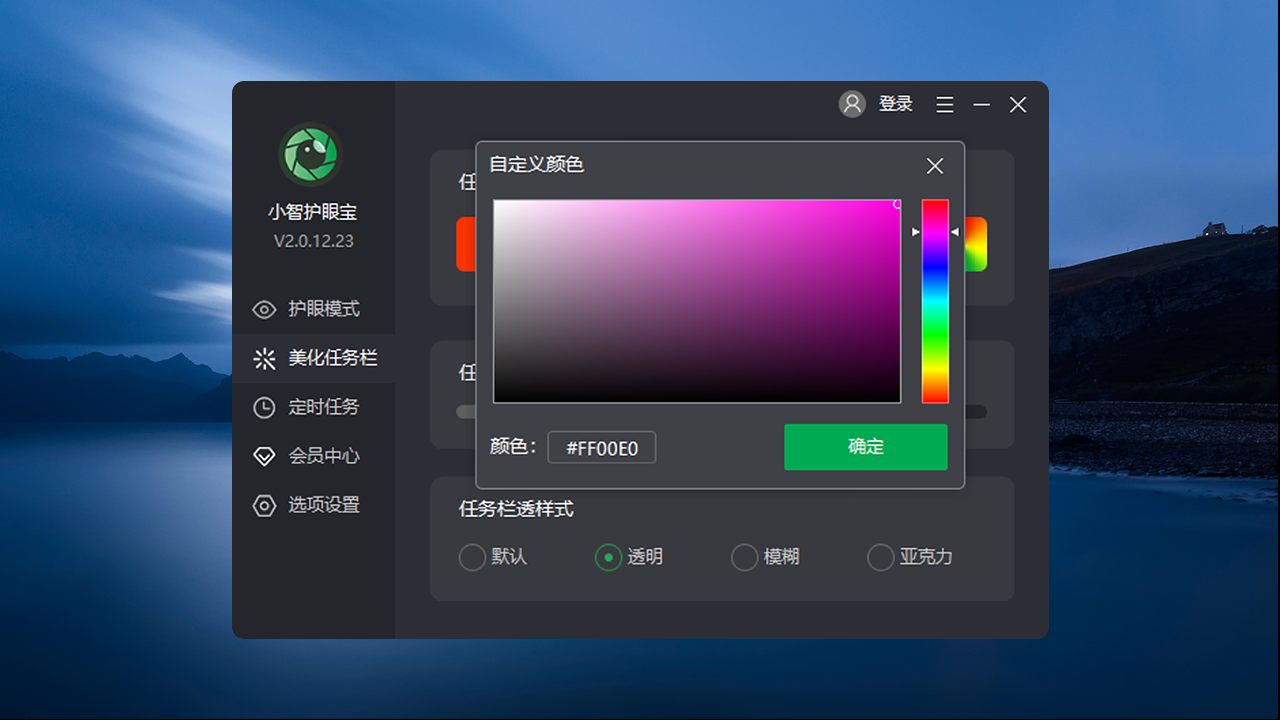Select the 亚克力 taskbar style
This screenshot has width=1280, height=720.
[880, 557]
